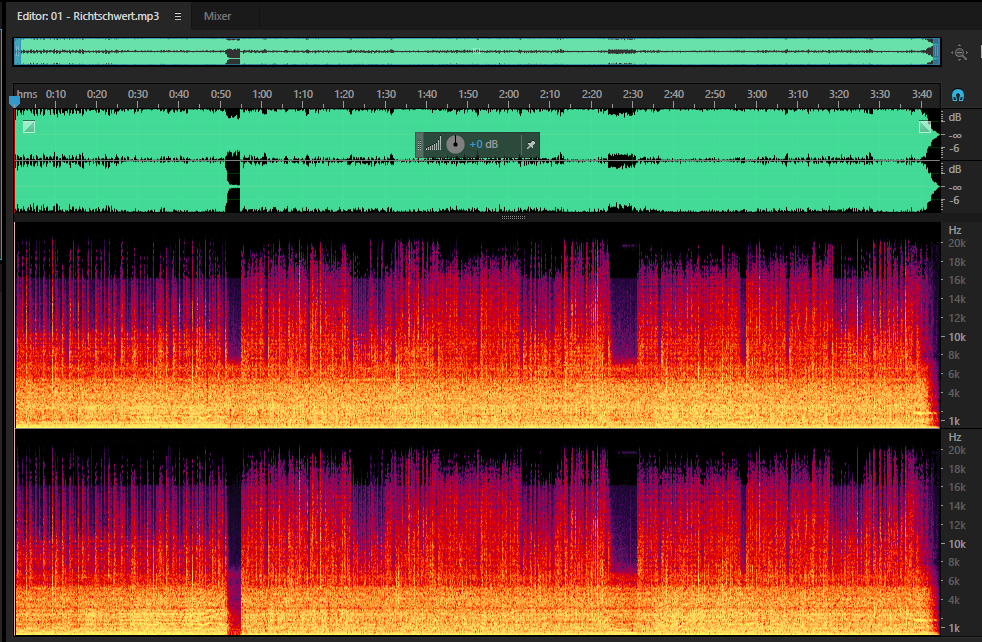Click the 0:30 mark on the ruler
982x642 pixels.
click(138, 94)
